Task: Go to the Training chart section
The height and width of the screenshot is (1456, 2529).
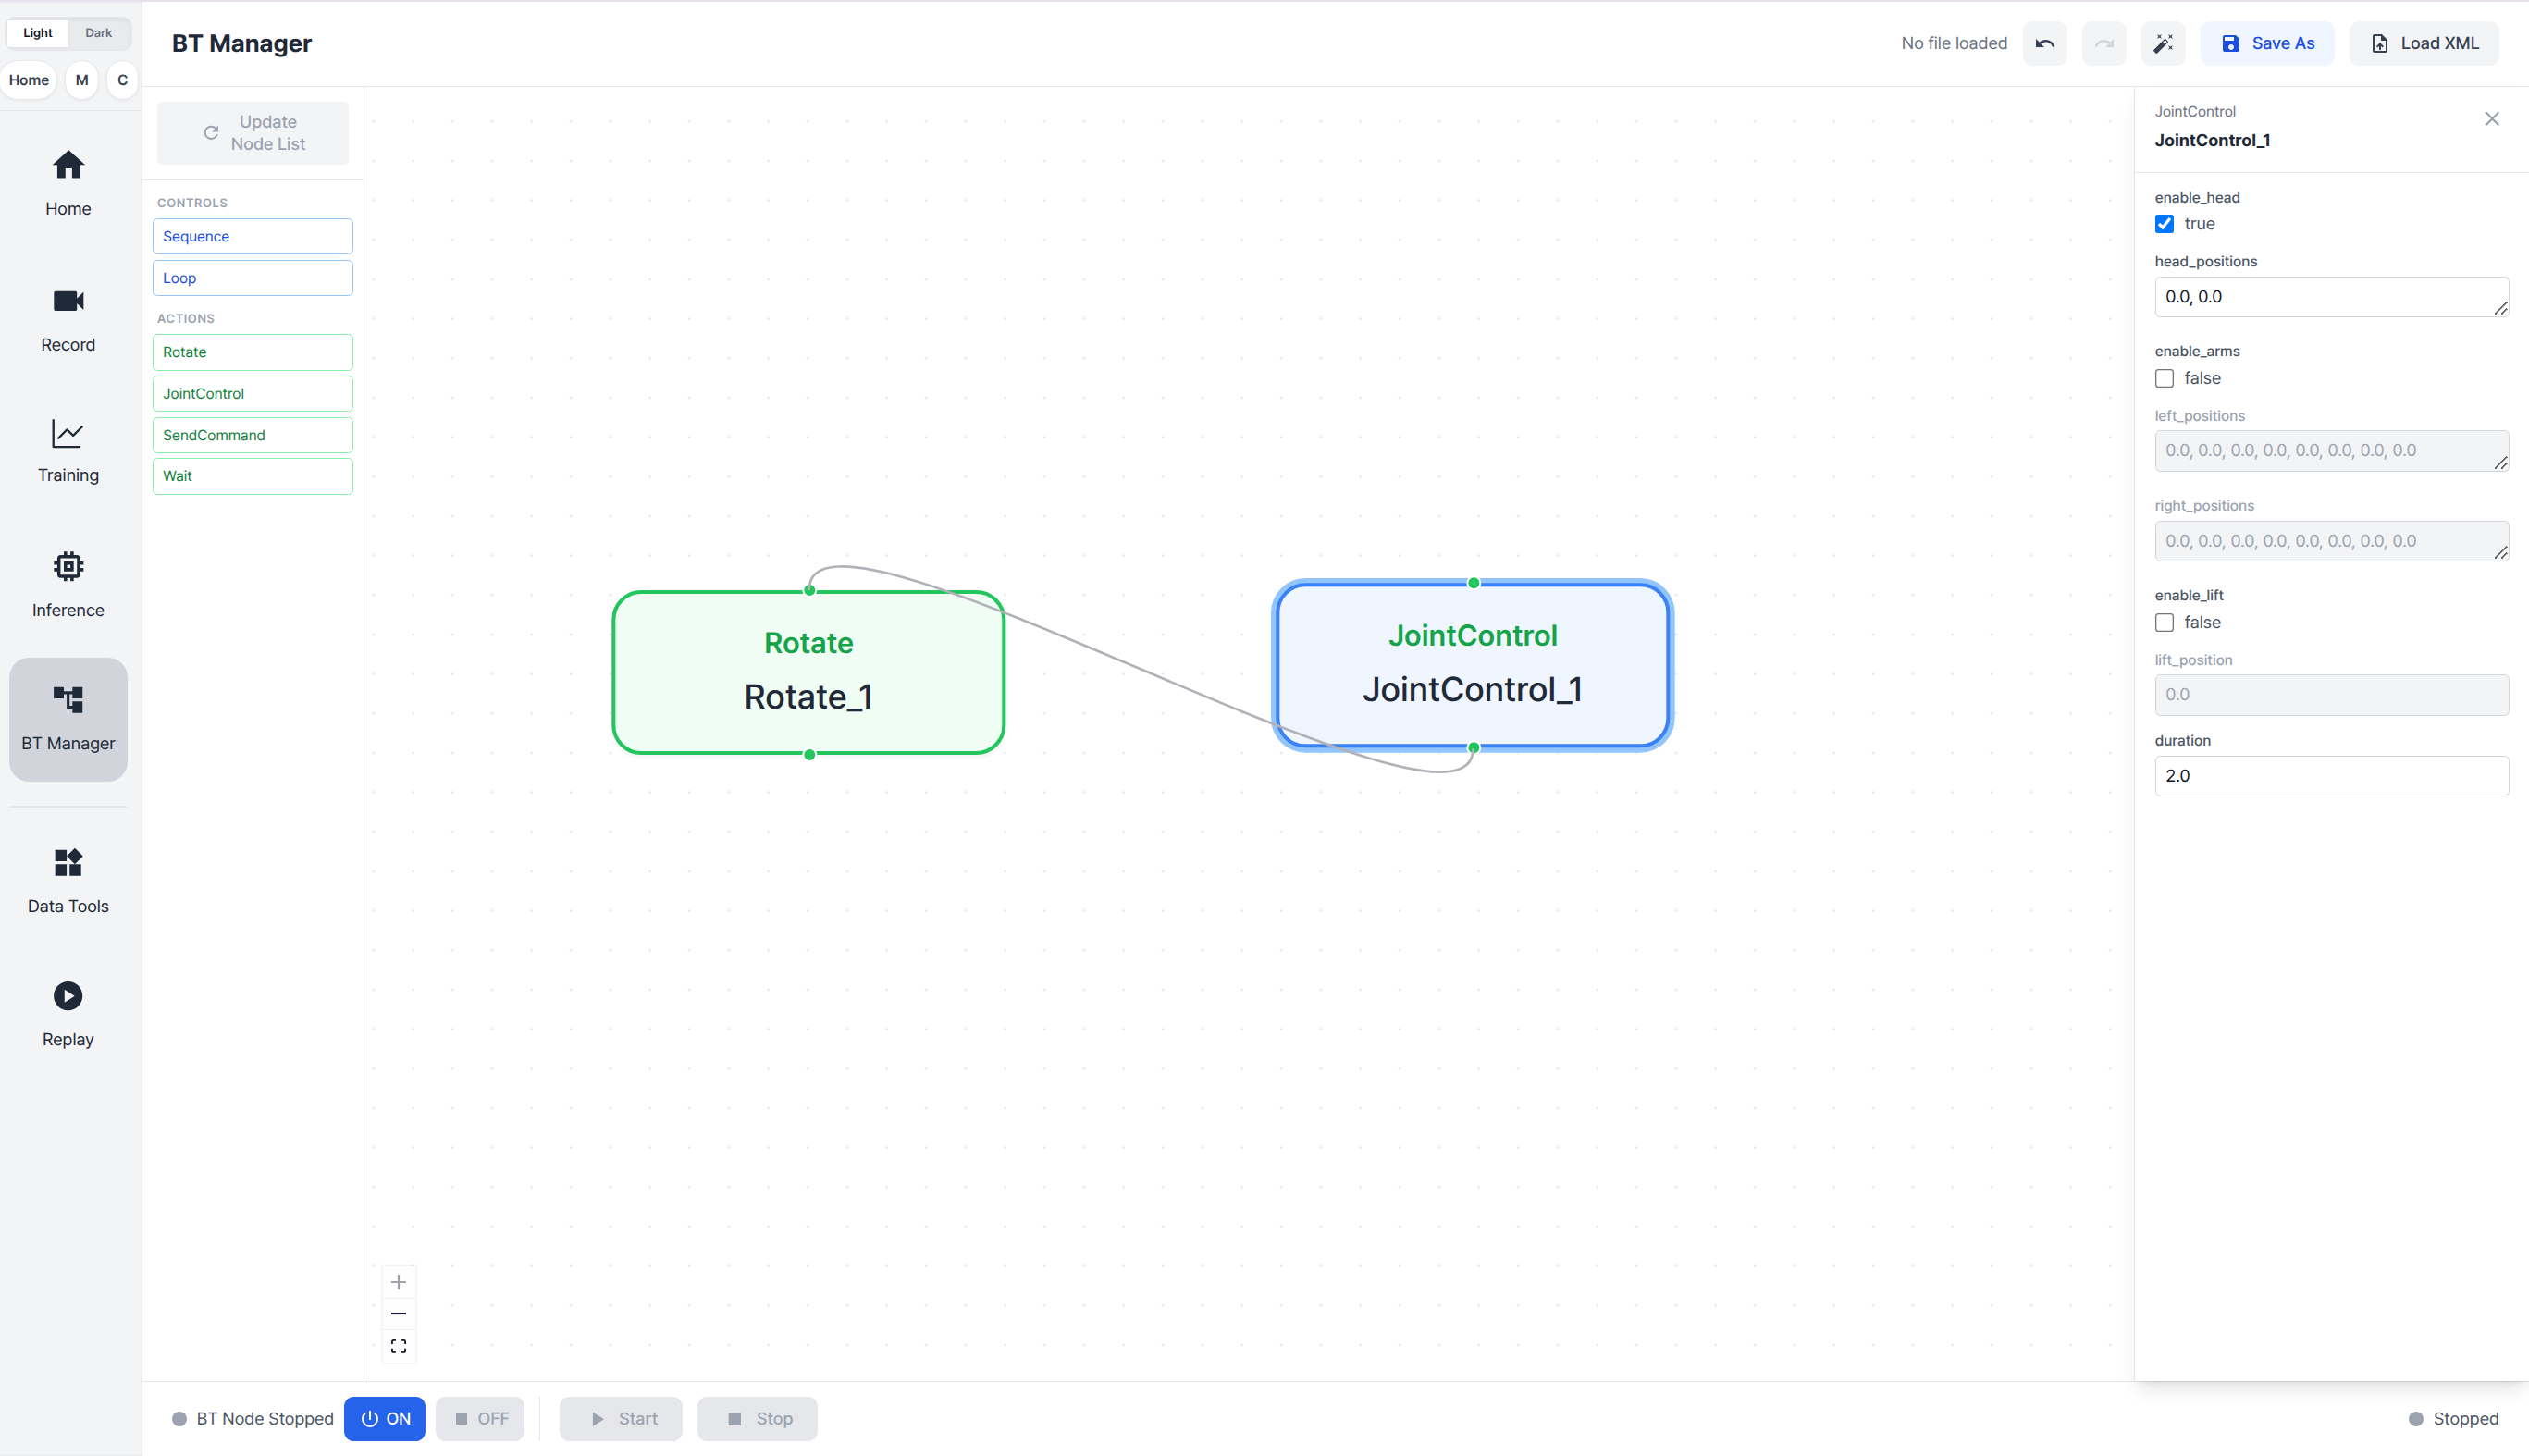Action: tap(68, 451)
